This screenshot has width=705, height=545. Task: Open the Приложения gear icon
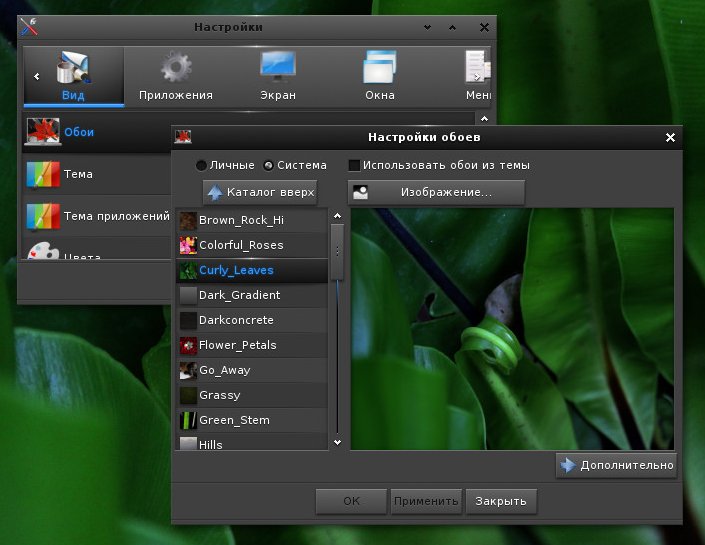coord(176,67)
